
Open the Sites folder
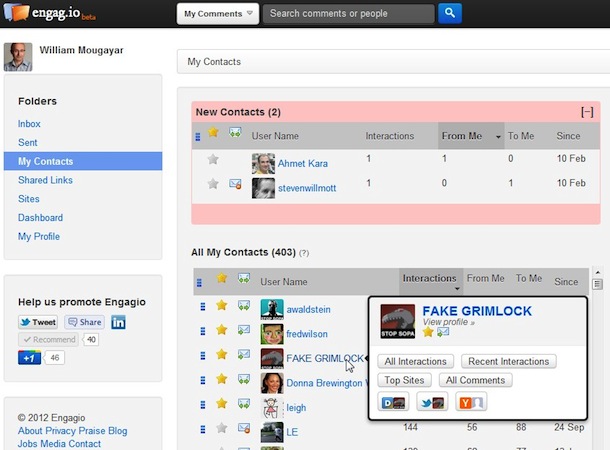point(29,199)
